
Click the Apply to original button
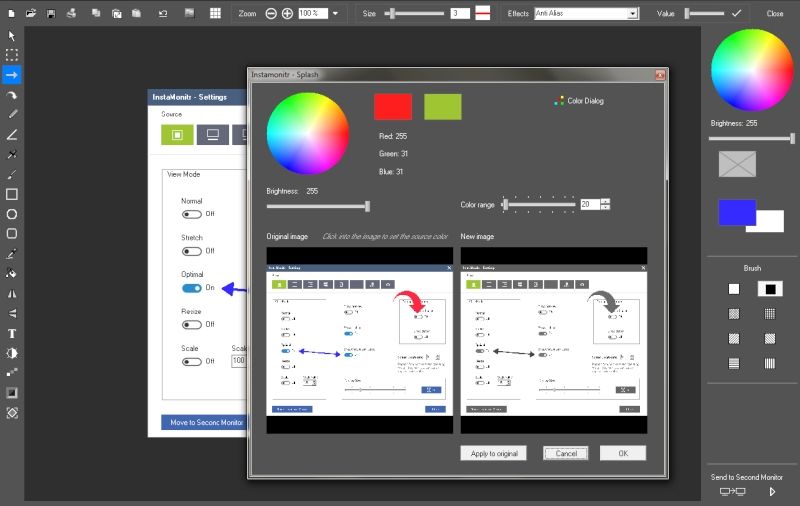(493, 453)
